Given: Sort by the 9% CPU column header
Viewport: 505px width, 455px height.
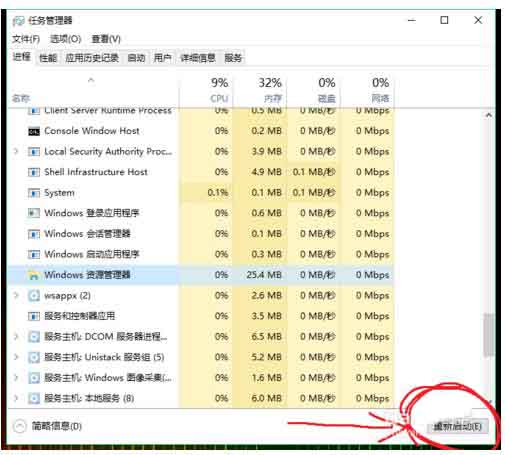Looking at the screenshot, I should 206,90.
